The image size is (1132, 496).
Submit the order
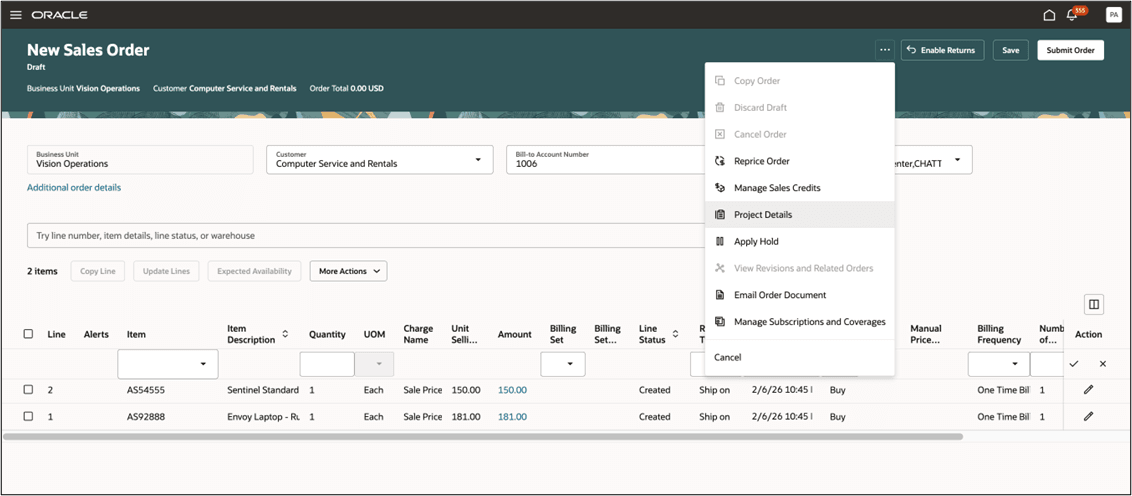[x=1071, y=50]
